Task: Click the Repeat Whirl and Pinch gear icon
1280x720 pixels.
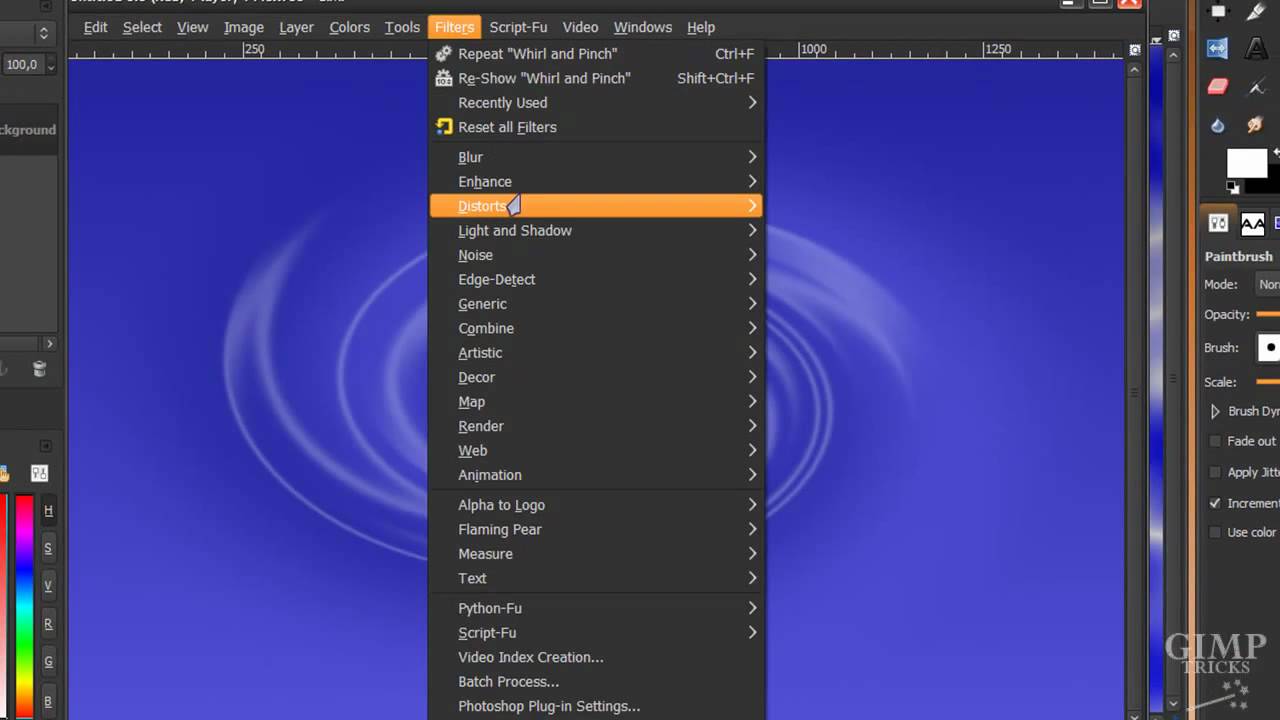Action: coord(444,53)
